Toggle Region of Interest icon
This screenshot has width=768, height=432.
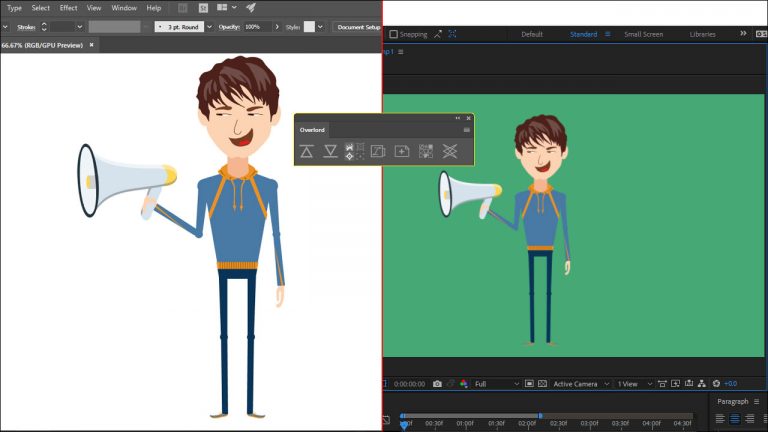coord(529,384)
